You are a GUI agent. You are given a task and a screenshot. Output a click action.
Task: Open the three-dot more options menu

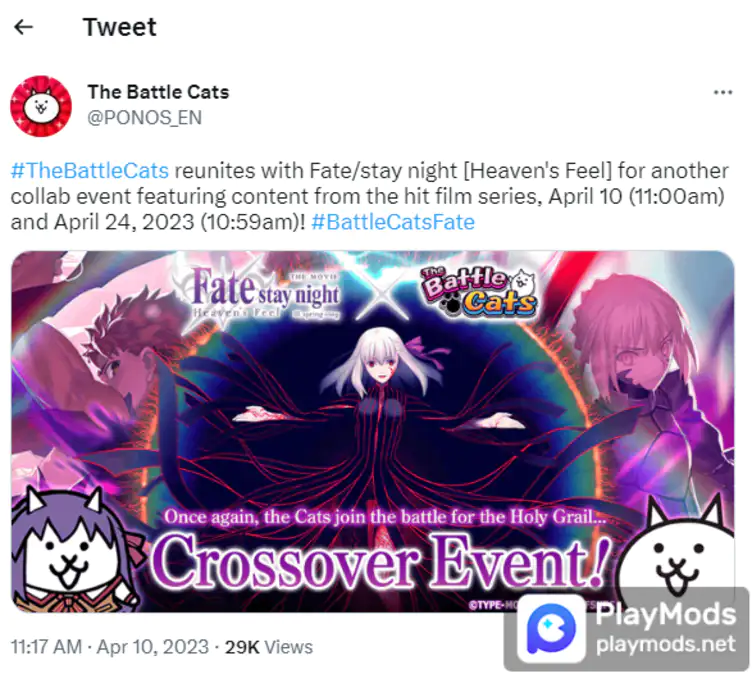click(723, 92)
